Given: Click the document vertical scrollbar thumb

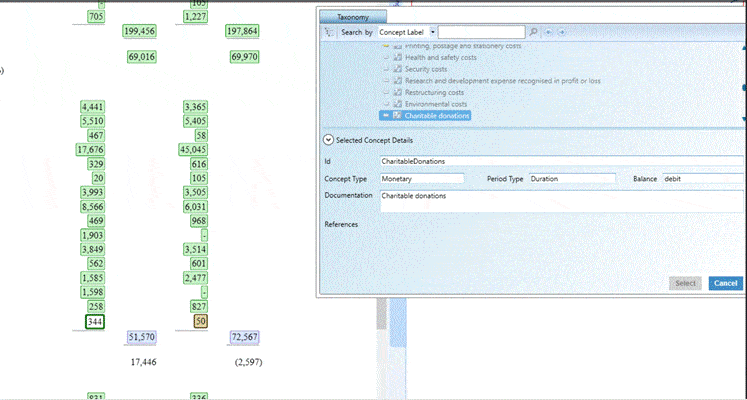Looking at the screenshot, I should (x=381, y=314).
